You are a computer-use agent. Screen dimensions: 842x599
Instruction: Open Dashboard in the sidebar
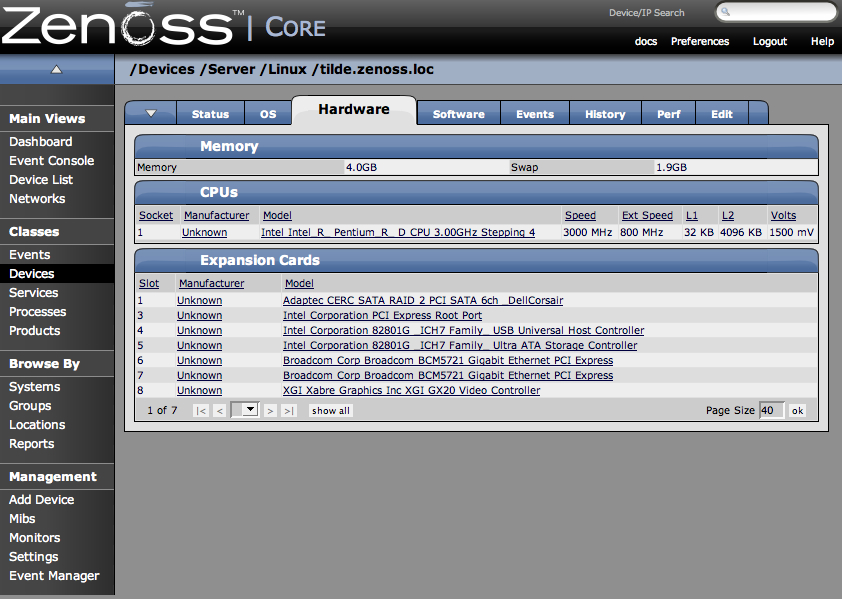(40, 142)
